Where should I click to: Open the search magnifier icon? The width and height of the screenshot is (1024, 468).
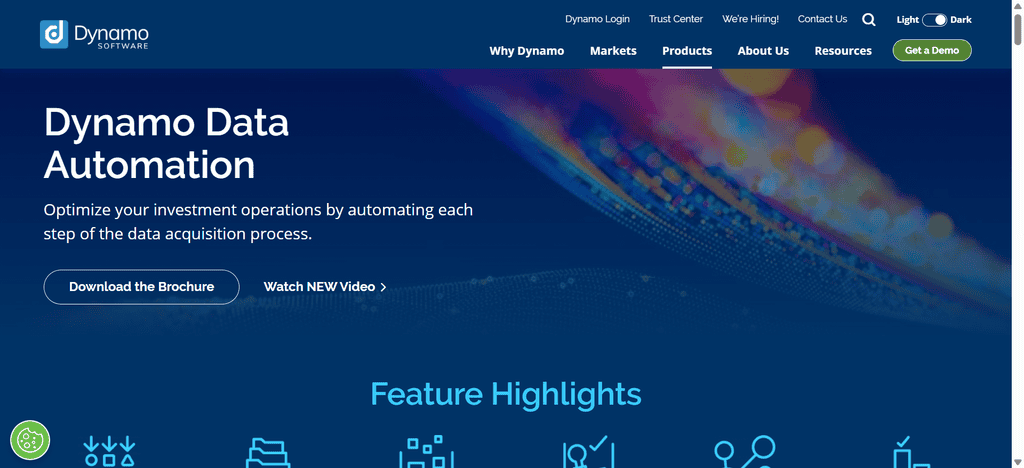point(869,20)
